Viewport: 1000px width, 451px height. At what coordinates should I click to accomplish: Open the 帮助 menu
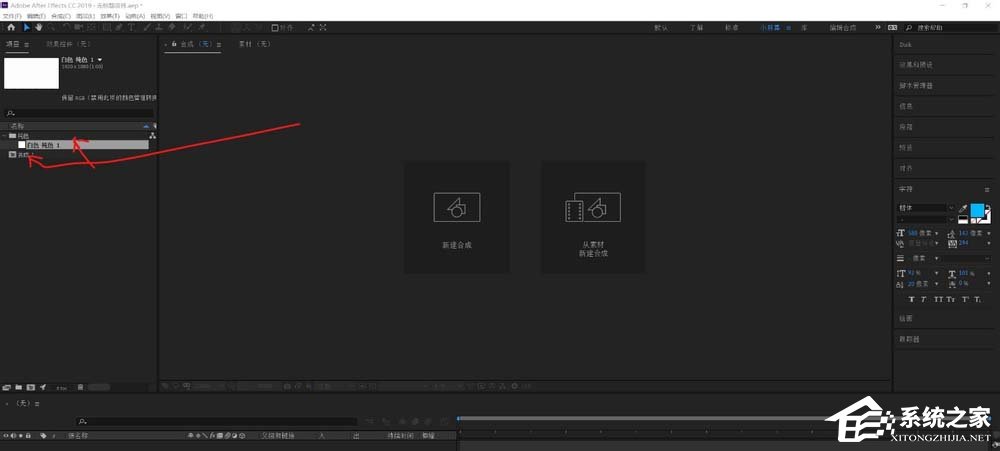[x=203, y=16]
